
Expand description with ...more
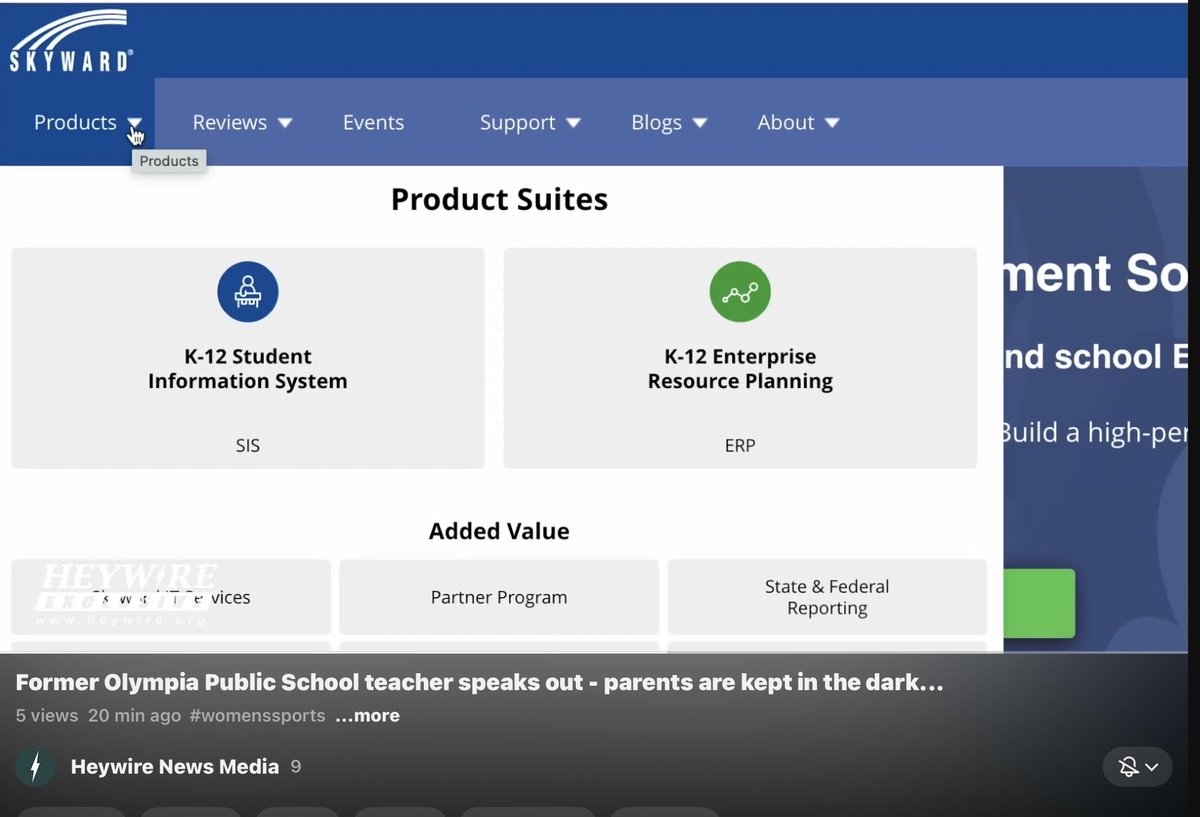367,716
